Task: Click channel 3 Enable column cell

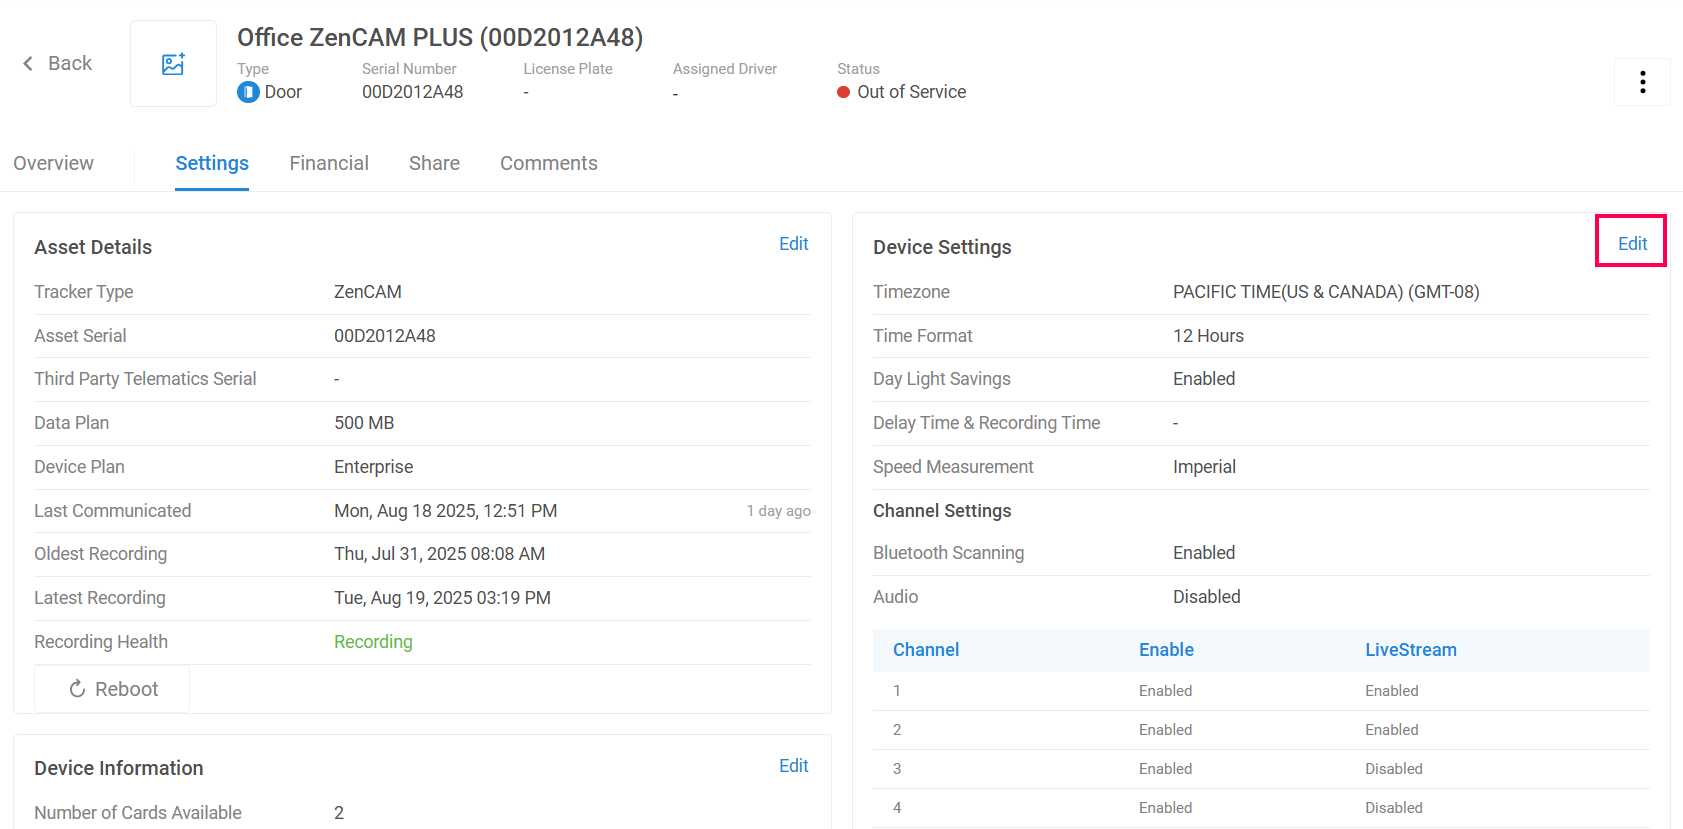Action: 1166,769
